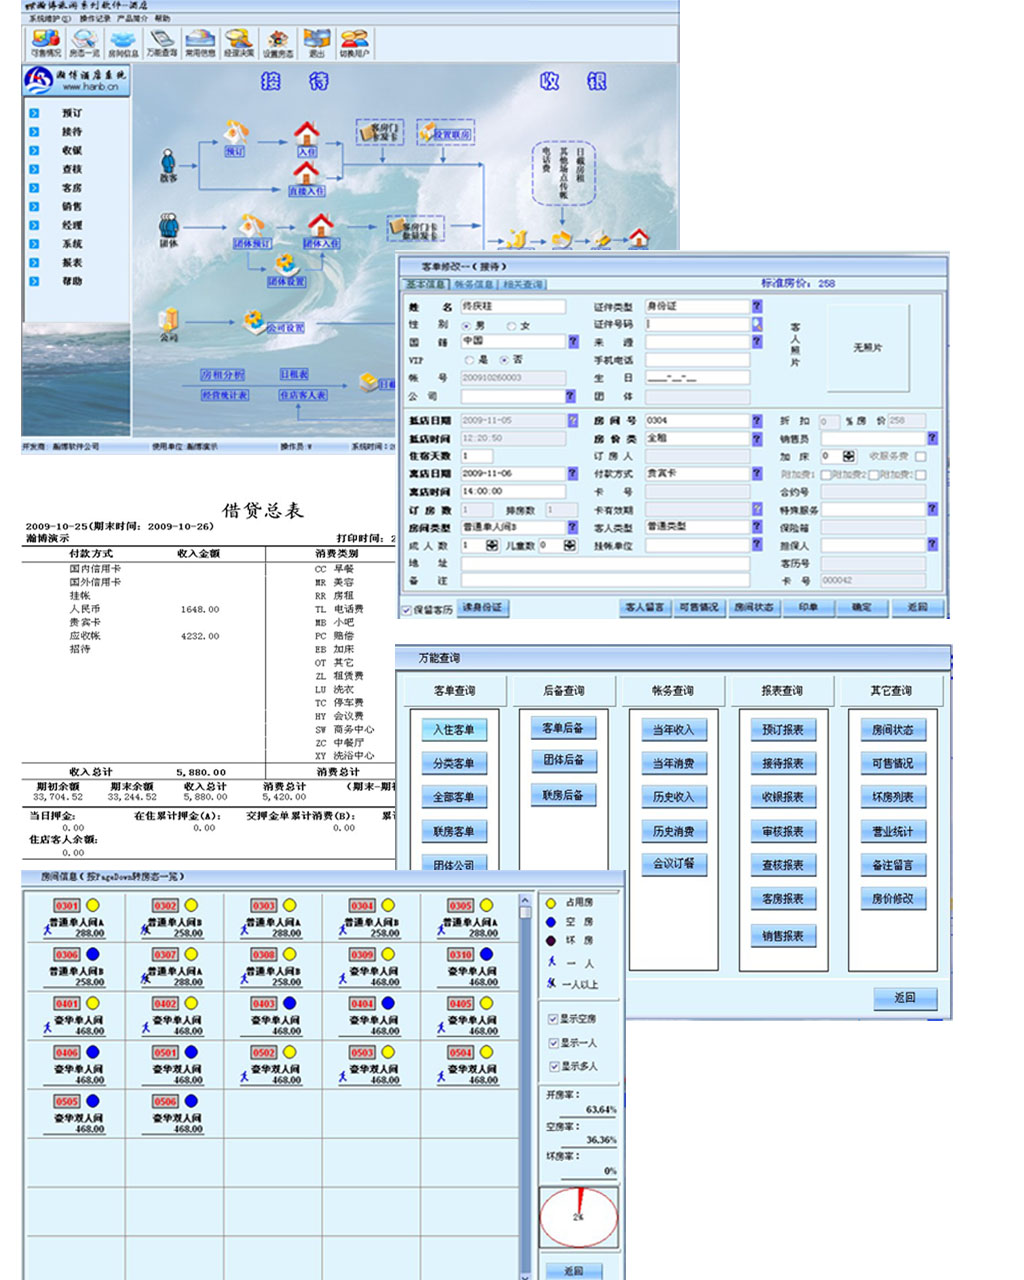Image resolution: width=1024 pixels, height=1280 pixels.
Task: Toggle the 保留客历 checkbox
Action: pos(407,610)
